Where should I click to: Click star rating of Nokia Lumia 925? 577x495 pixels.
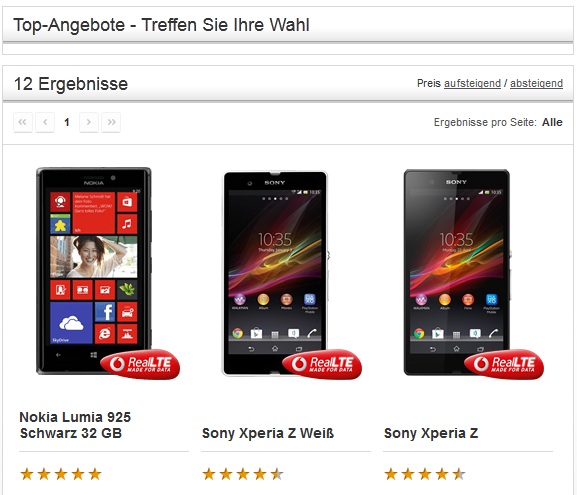tap(61, 474)
